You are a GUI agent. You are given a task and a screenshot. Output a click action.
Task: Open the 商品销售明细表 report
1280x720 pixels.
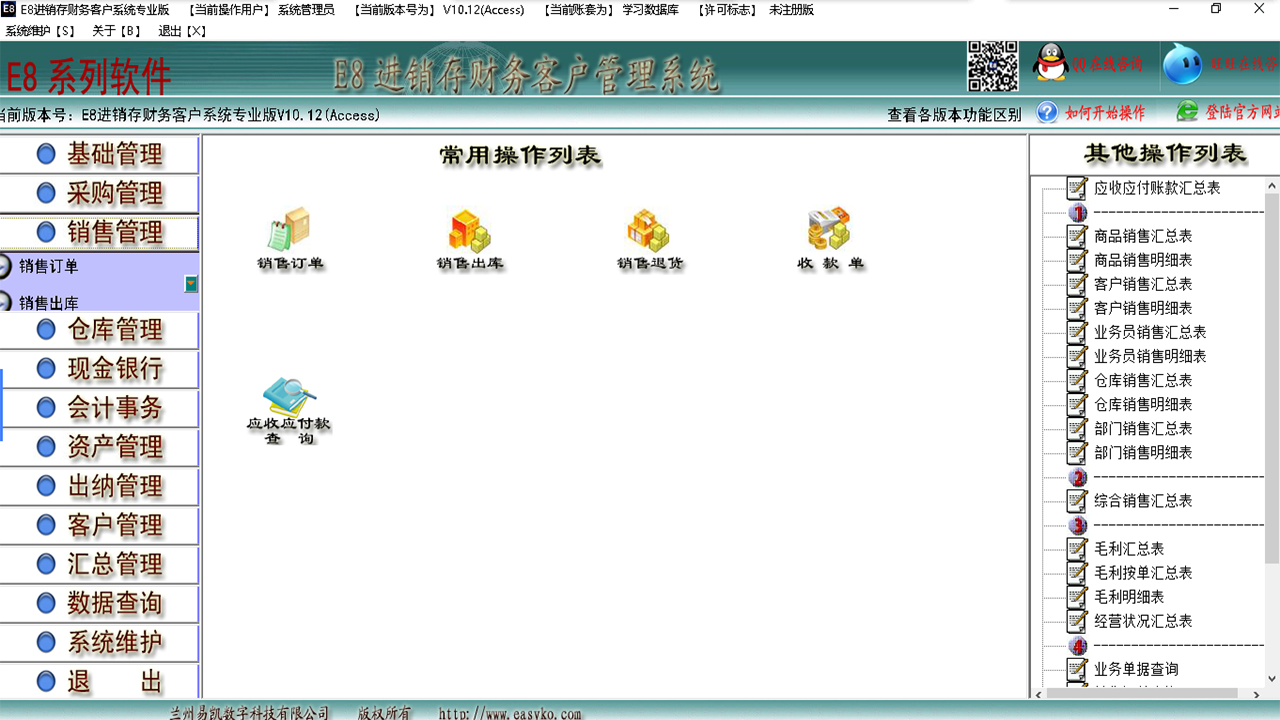(1143, 260)
